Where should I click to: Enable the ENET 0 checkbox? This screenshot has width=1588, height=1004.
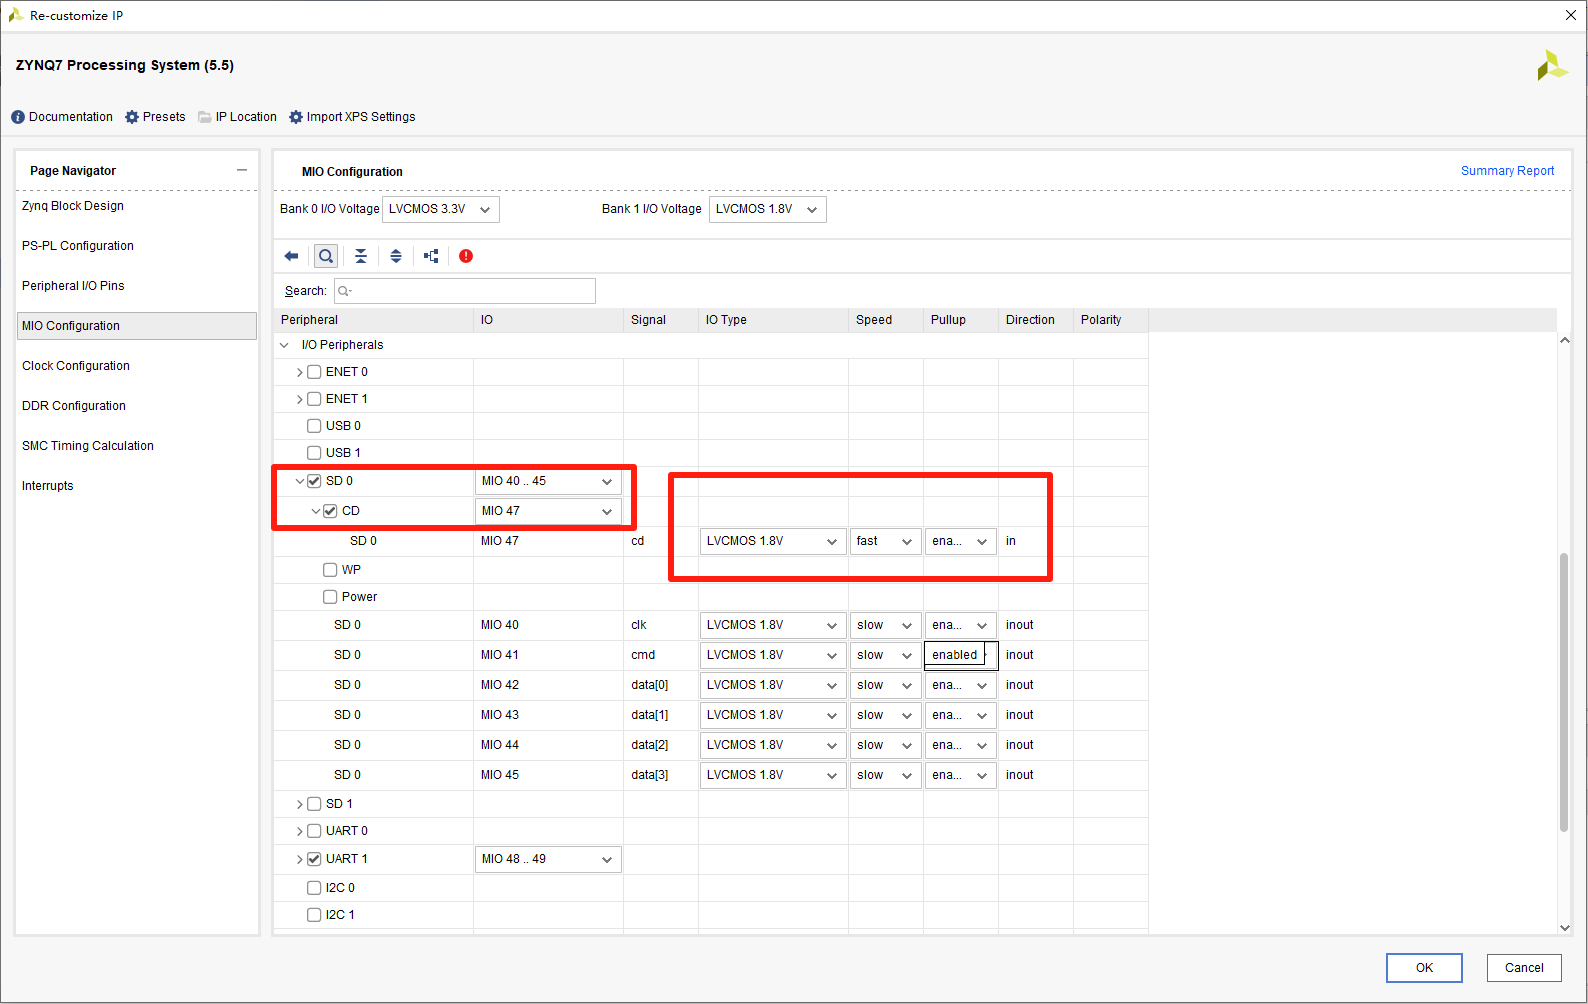[x=314, y=372]
